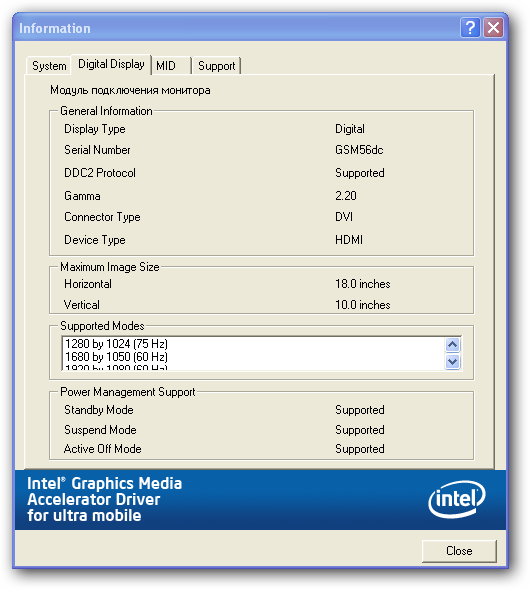The width and height of the screenshot is (529, 589).
Task: Switch to the System tab
Action: pos(49,66)
